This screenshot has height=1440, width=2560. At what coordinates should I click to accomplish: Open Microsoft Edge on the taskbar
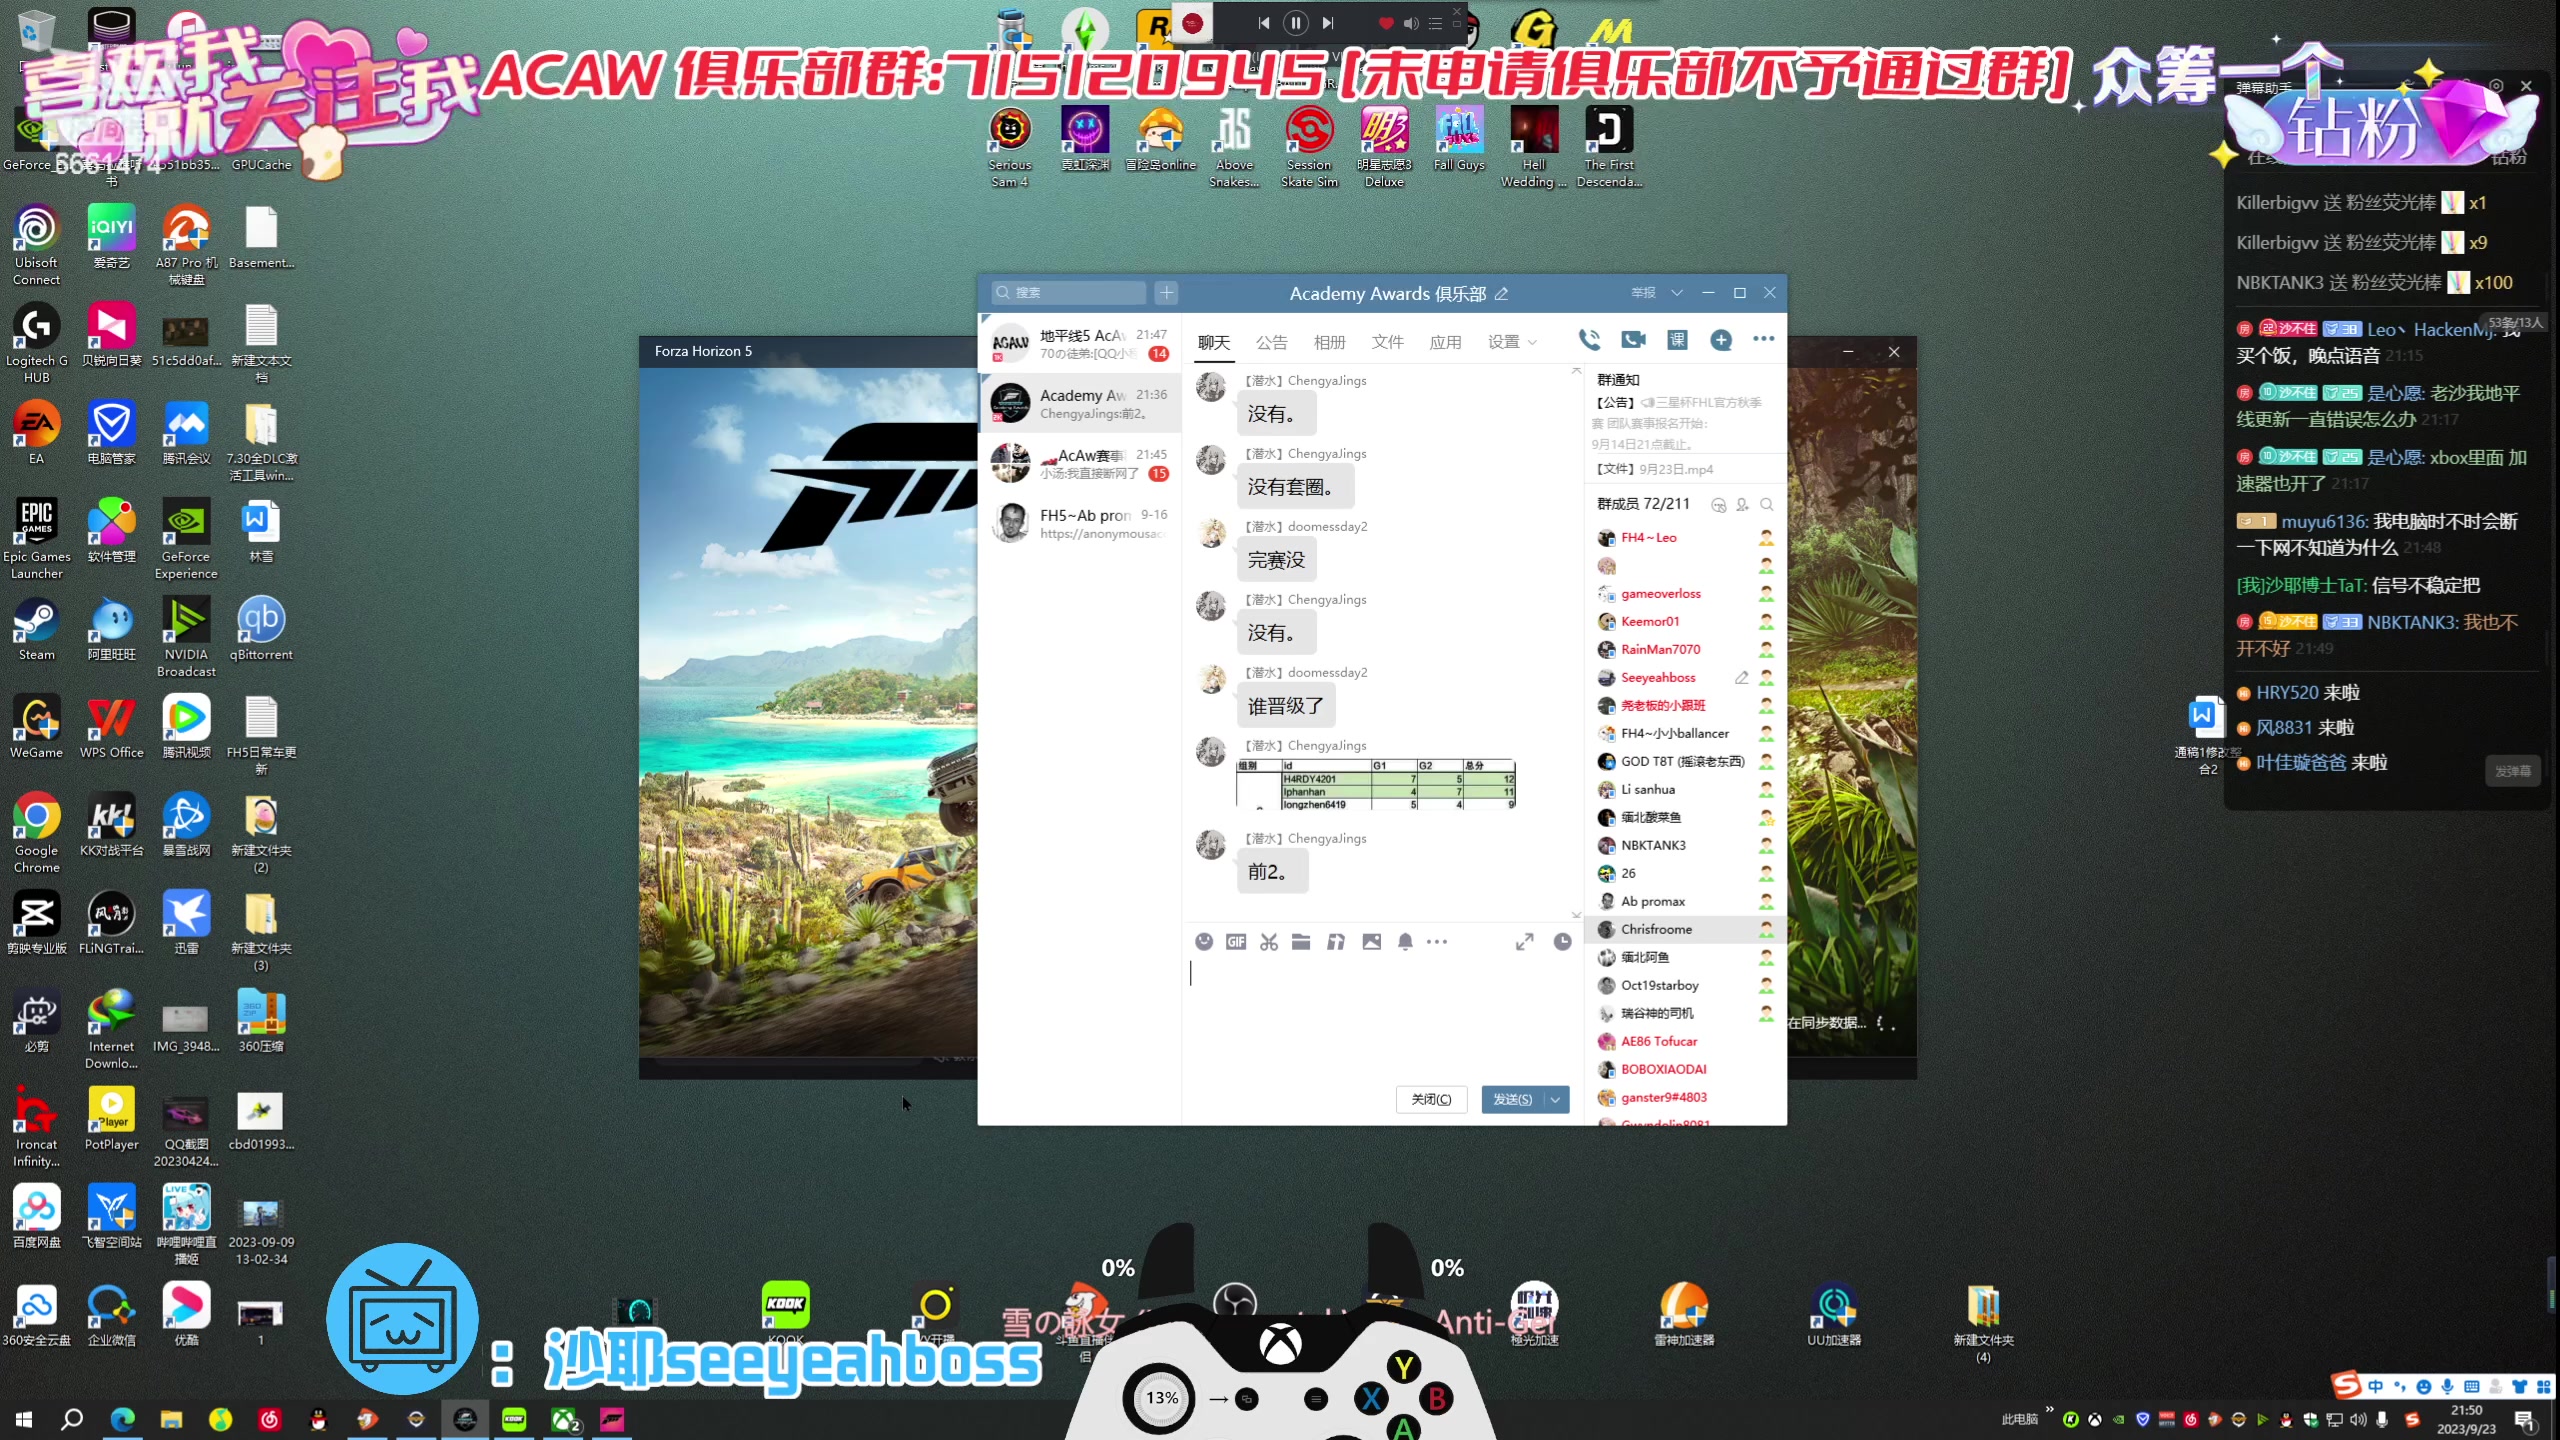pos(122,1419)
